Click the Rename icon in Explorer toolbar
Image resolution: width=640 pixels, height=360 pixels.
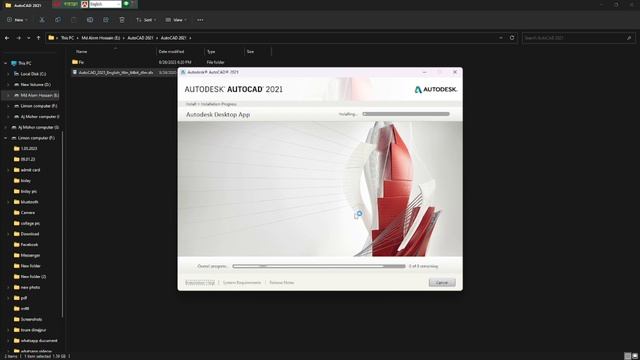90,20
